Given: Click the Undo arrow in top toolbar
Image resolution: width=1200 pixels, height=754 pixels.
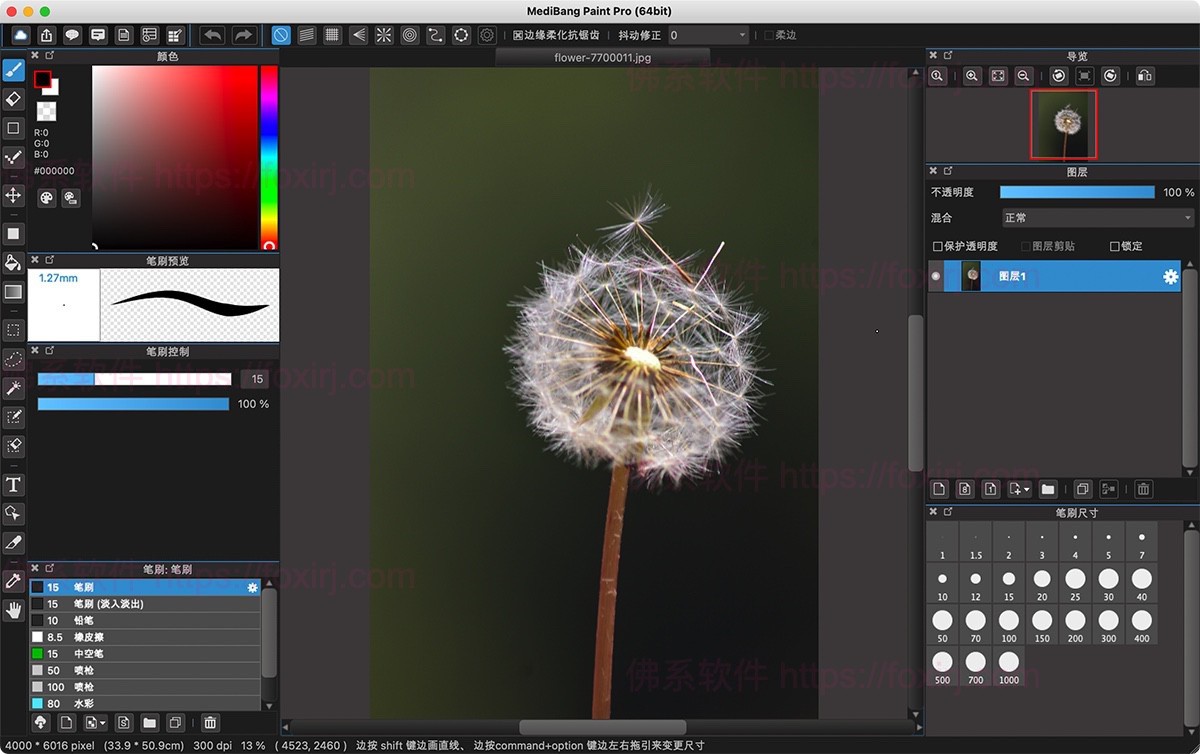Looking at the screenshot, I should click(212, 35).
